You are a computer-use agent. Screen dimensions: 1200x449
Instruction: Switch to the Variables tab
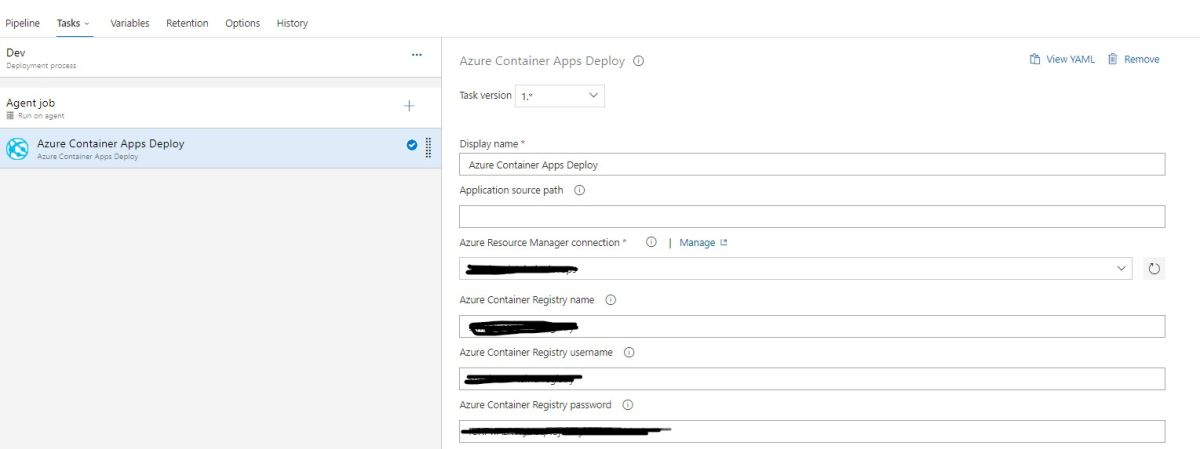130,23
